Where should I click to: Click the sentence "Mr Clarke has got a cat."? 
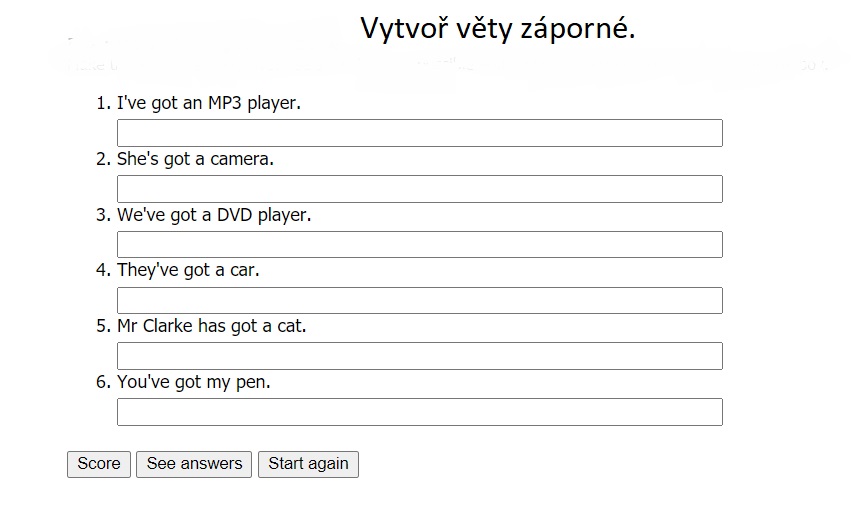(211, 326)
